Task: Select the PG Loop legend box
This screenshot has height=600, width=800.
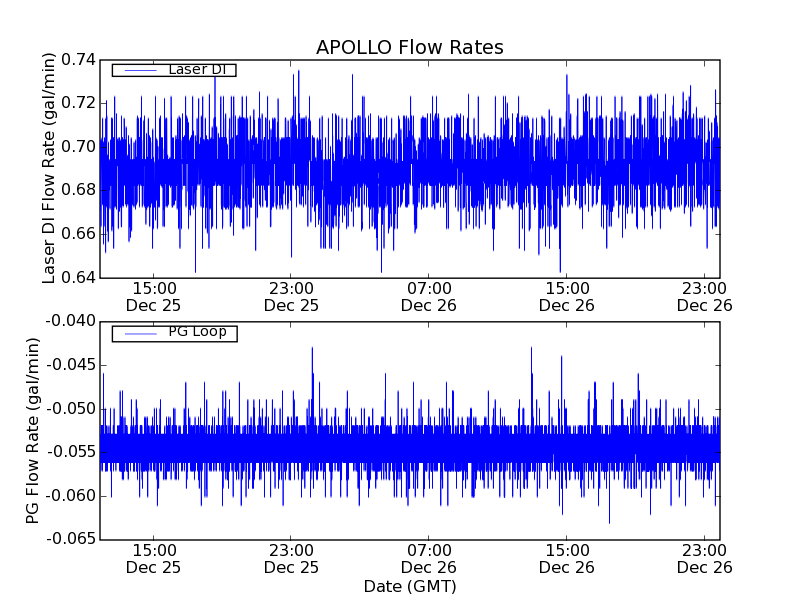Action: (174, 333)
